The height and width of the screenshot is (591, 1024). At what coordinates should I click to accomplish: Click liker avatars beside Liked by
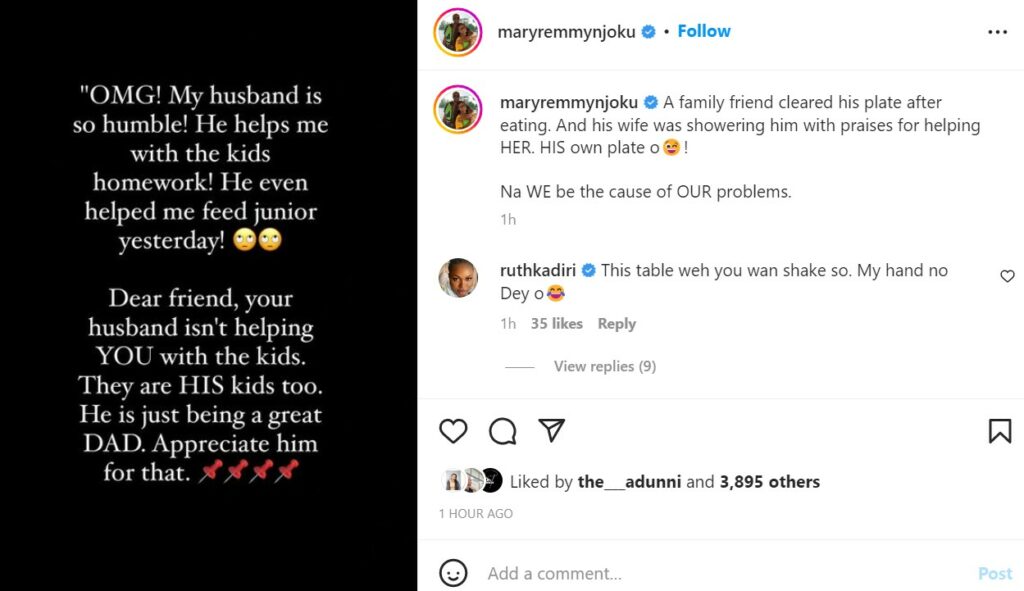470,481
